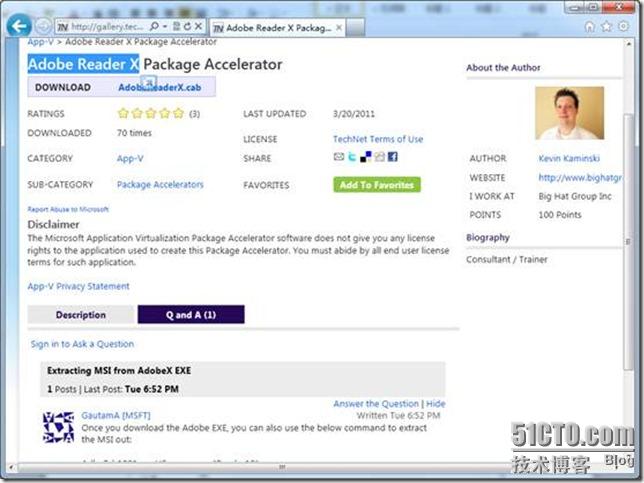Share on Facebook icon
Viewport: 644px width, 483px height.
pyautogui.click(x=393, y=156)
